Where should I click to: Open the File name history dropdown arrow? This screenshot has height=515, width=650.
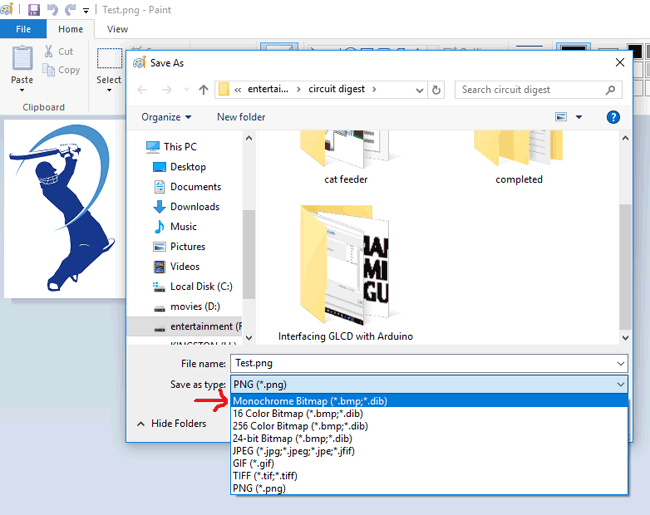pos(621,364)
